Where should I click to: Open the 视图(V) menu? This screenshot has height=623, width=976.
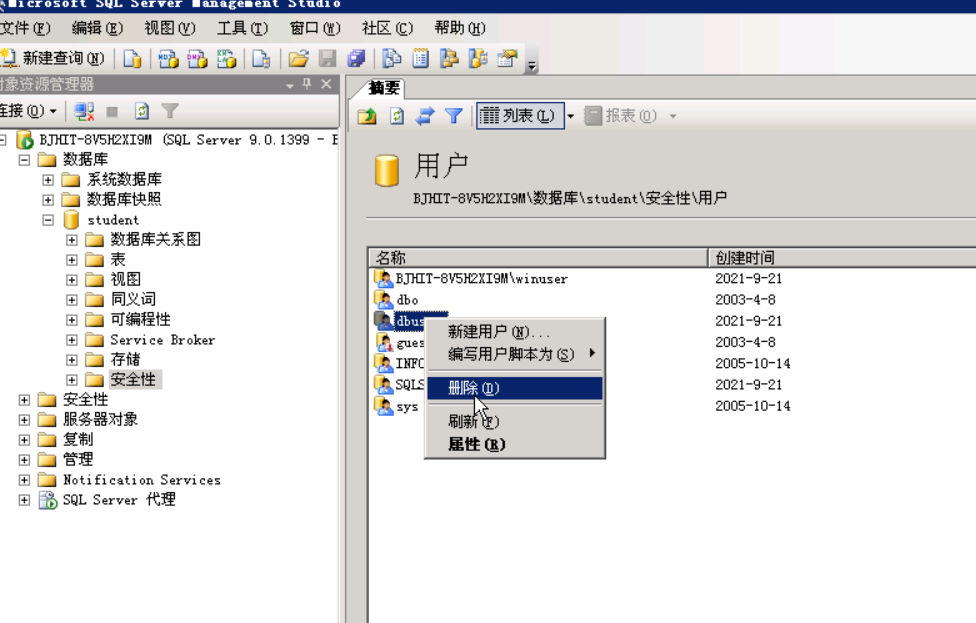170,28
